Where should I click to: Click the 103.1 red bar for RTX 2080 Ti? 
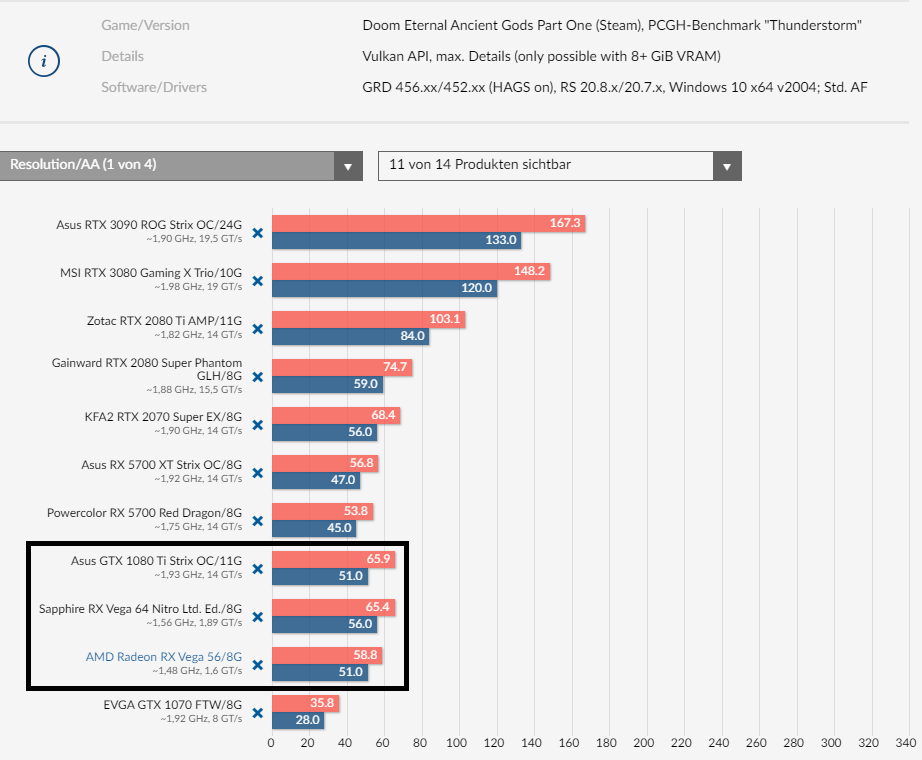(368, 319)
